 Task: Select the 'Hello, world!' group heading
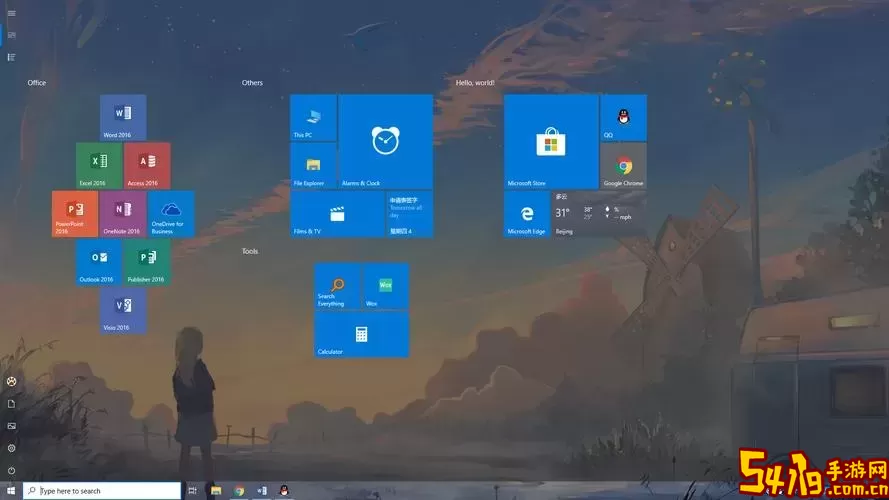475,83
